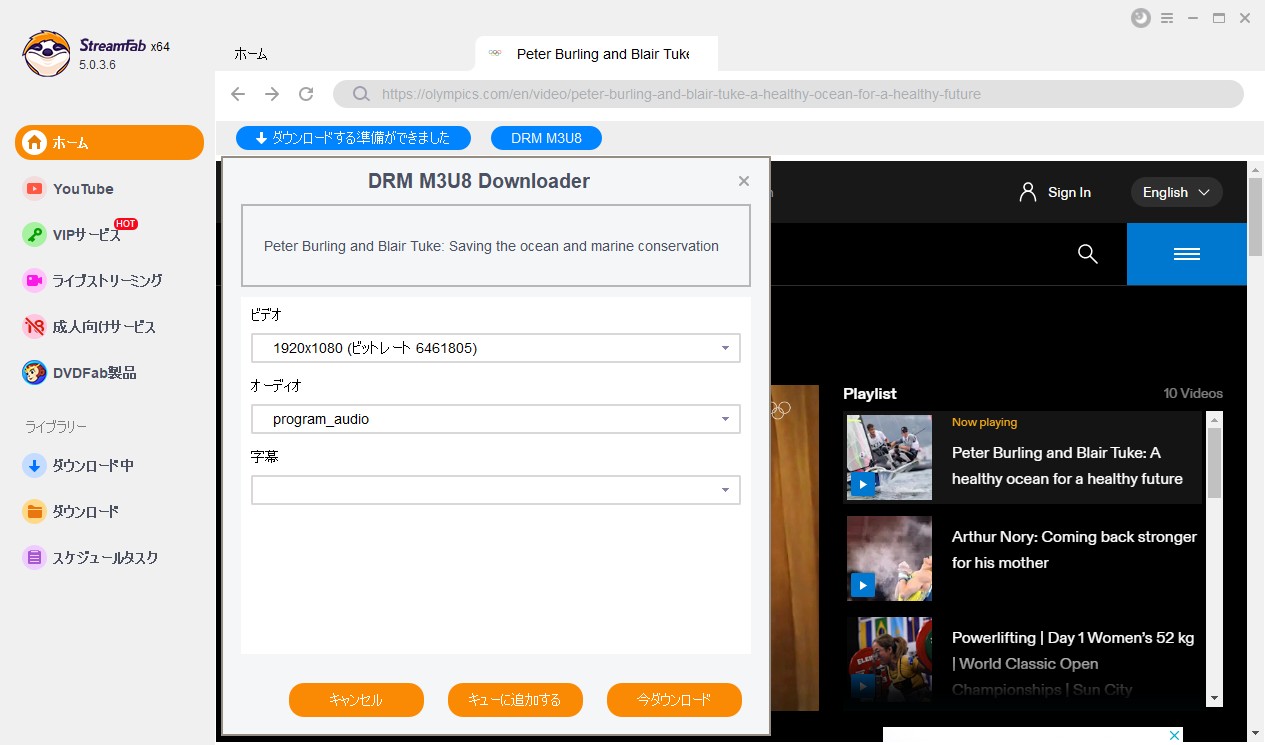The width and height of the screenshot is (1265, 745).
Task: Click the video title text box in the dialog
Action: [496, 246]
